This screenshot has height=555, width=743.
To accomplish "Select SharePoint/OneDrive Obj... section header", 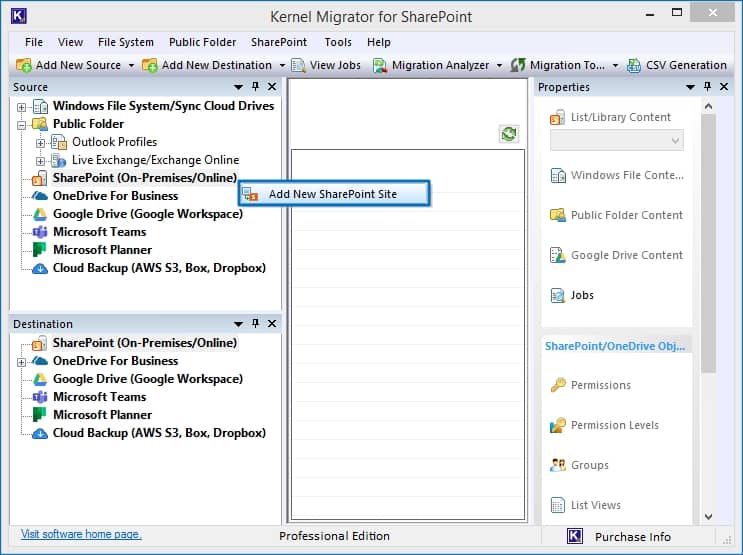I will [615, 346].
